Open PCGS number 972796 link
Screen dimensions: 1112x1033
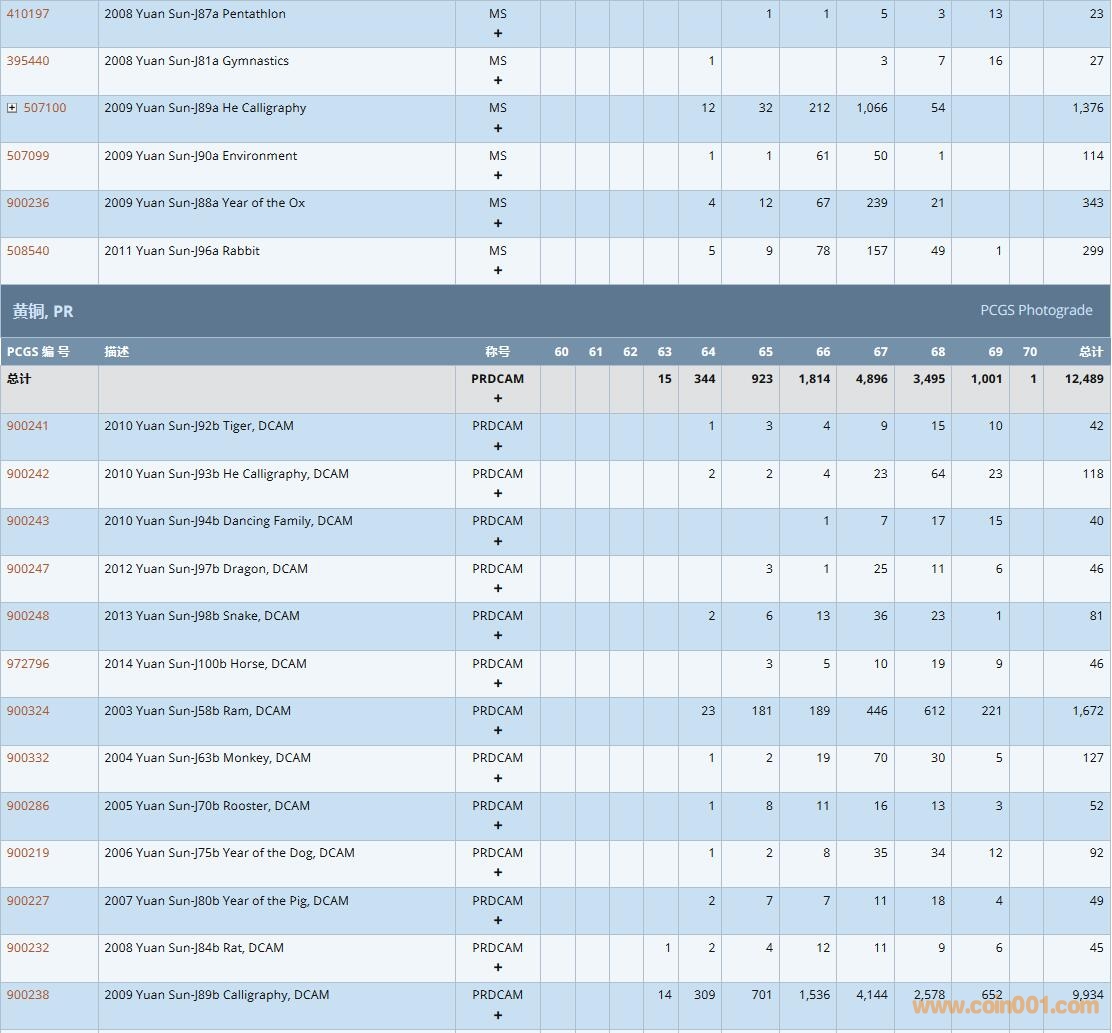28,664
